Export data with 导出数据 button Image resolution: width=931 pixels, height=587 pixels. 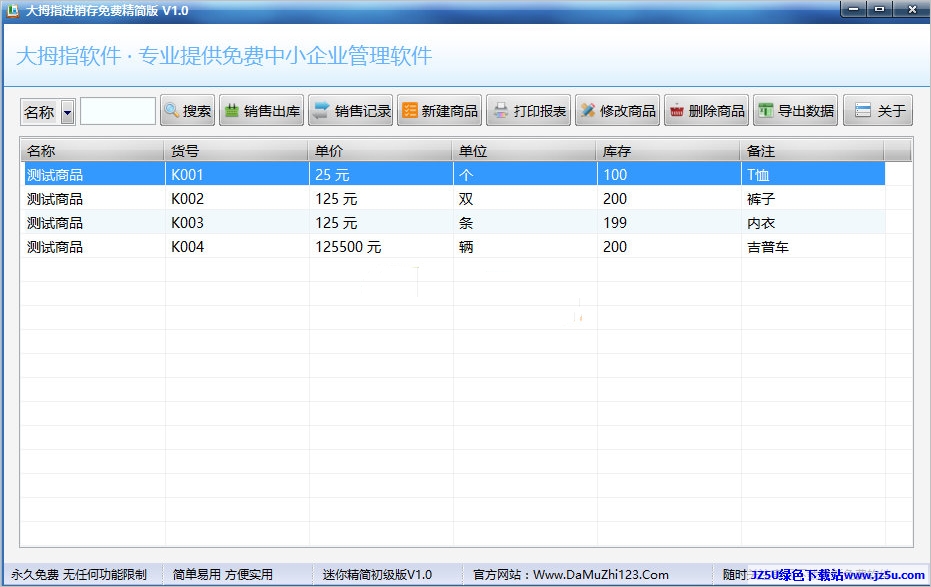click(796, 110)
